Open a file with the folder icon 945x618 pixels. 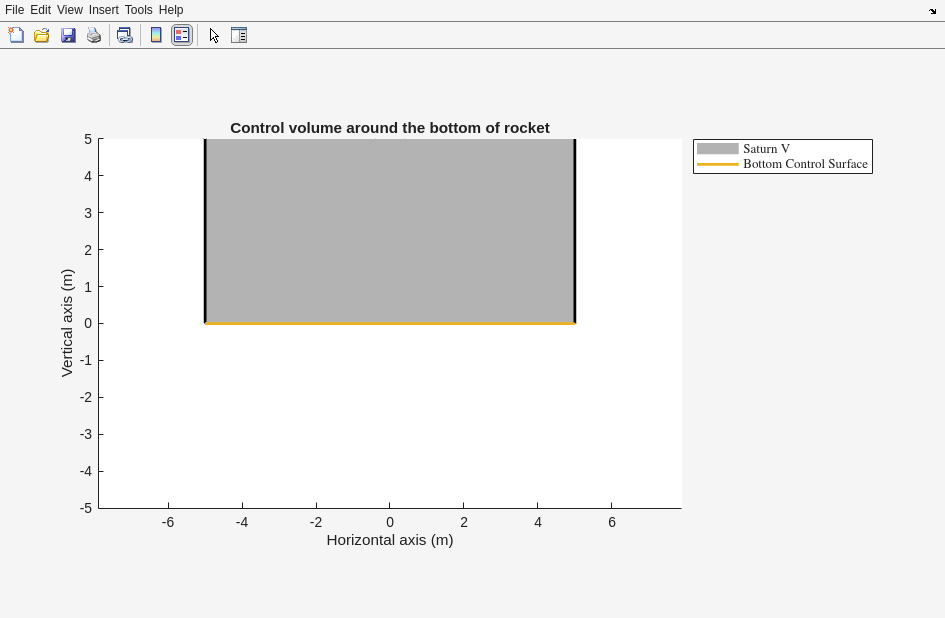point(42,35)
